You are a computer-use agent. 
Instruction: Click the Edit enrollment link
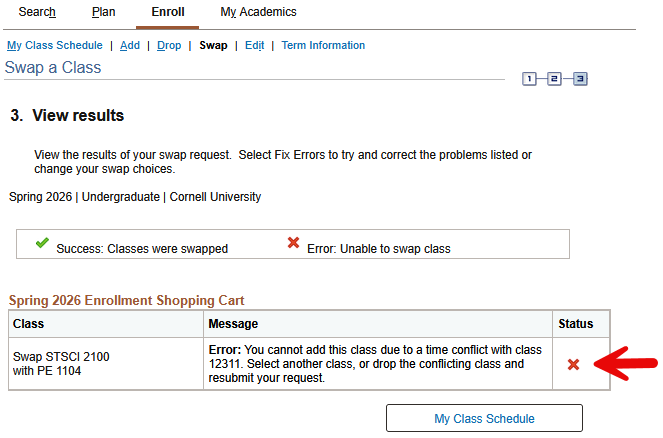point(254,45)
